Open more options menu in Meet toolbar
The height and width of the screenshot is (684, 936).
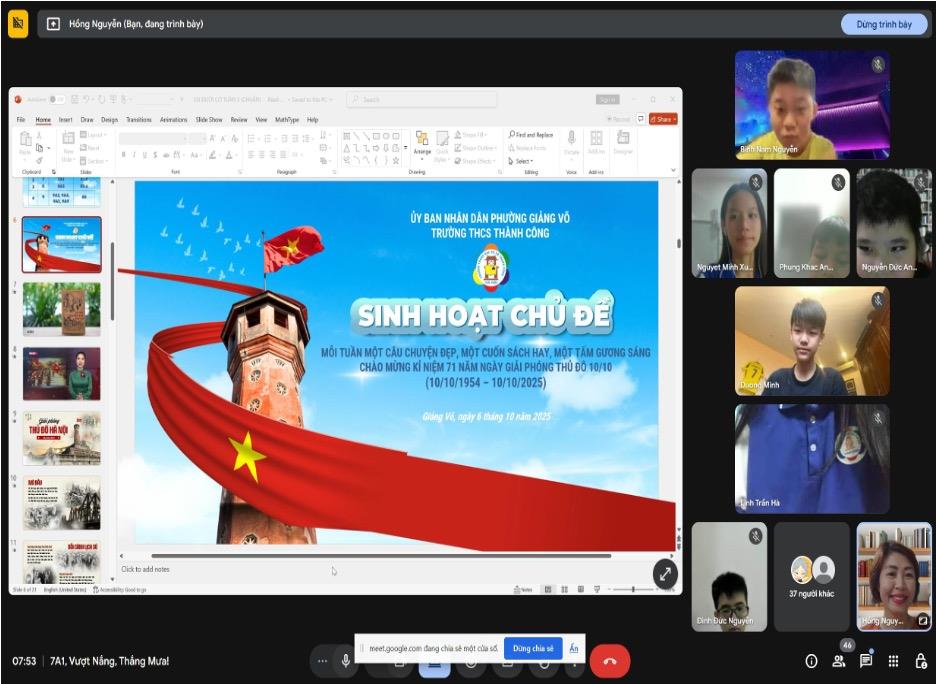pyautogui.click(x=321, y=661)
